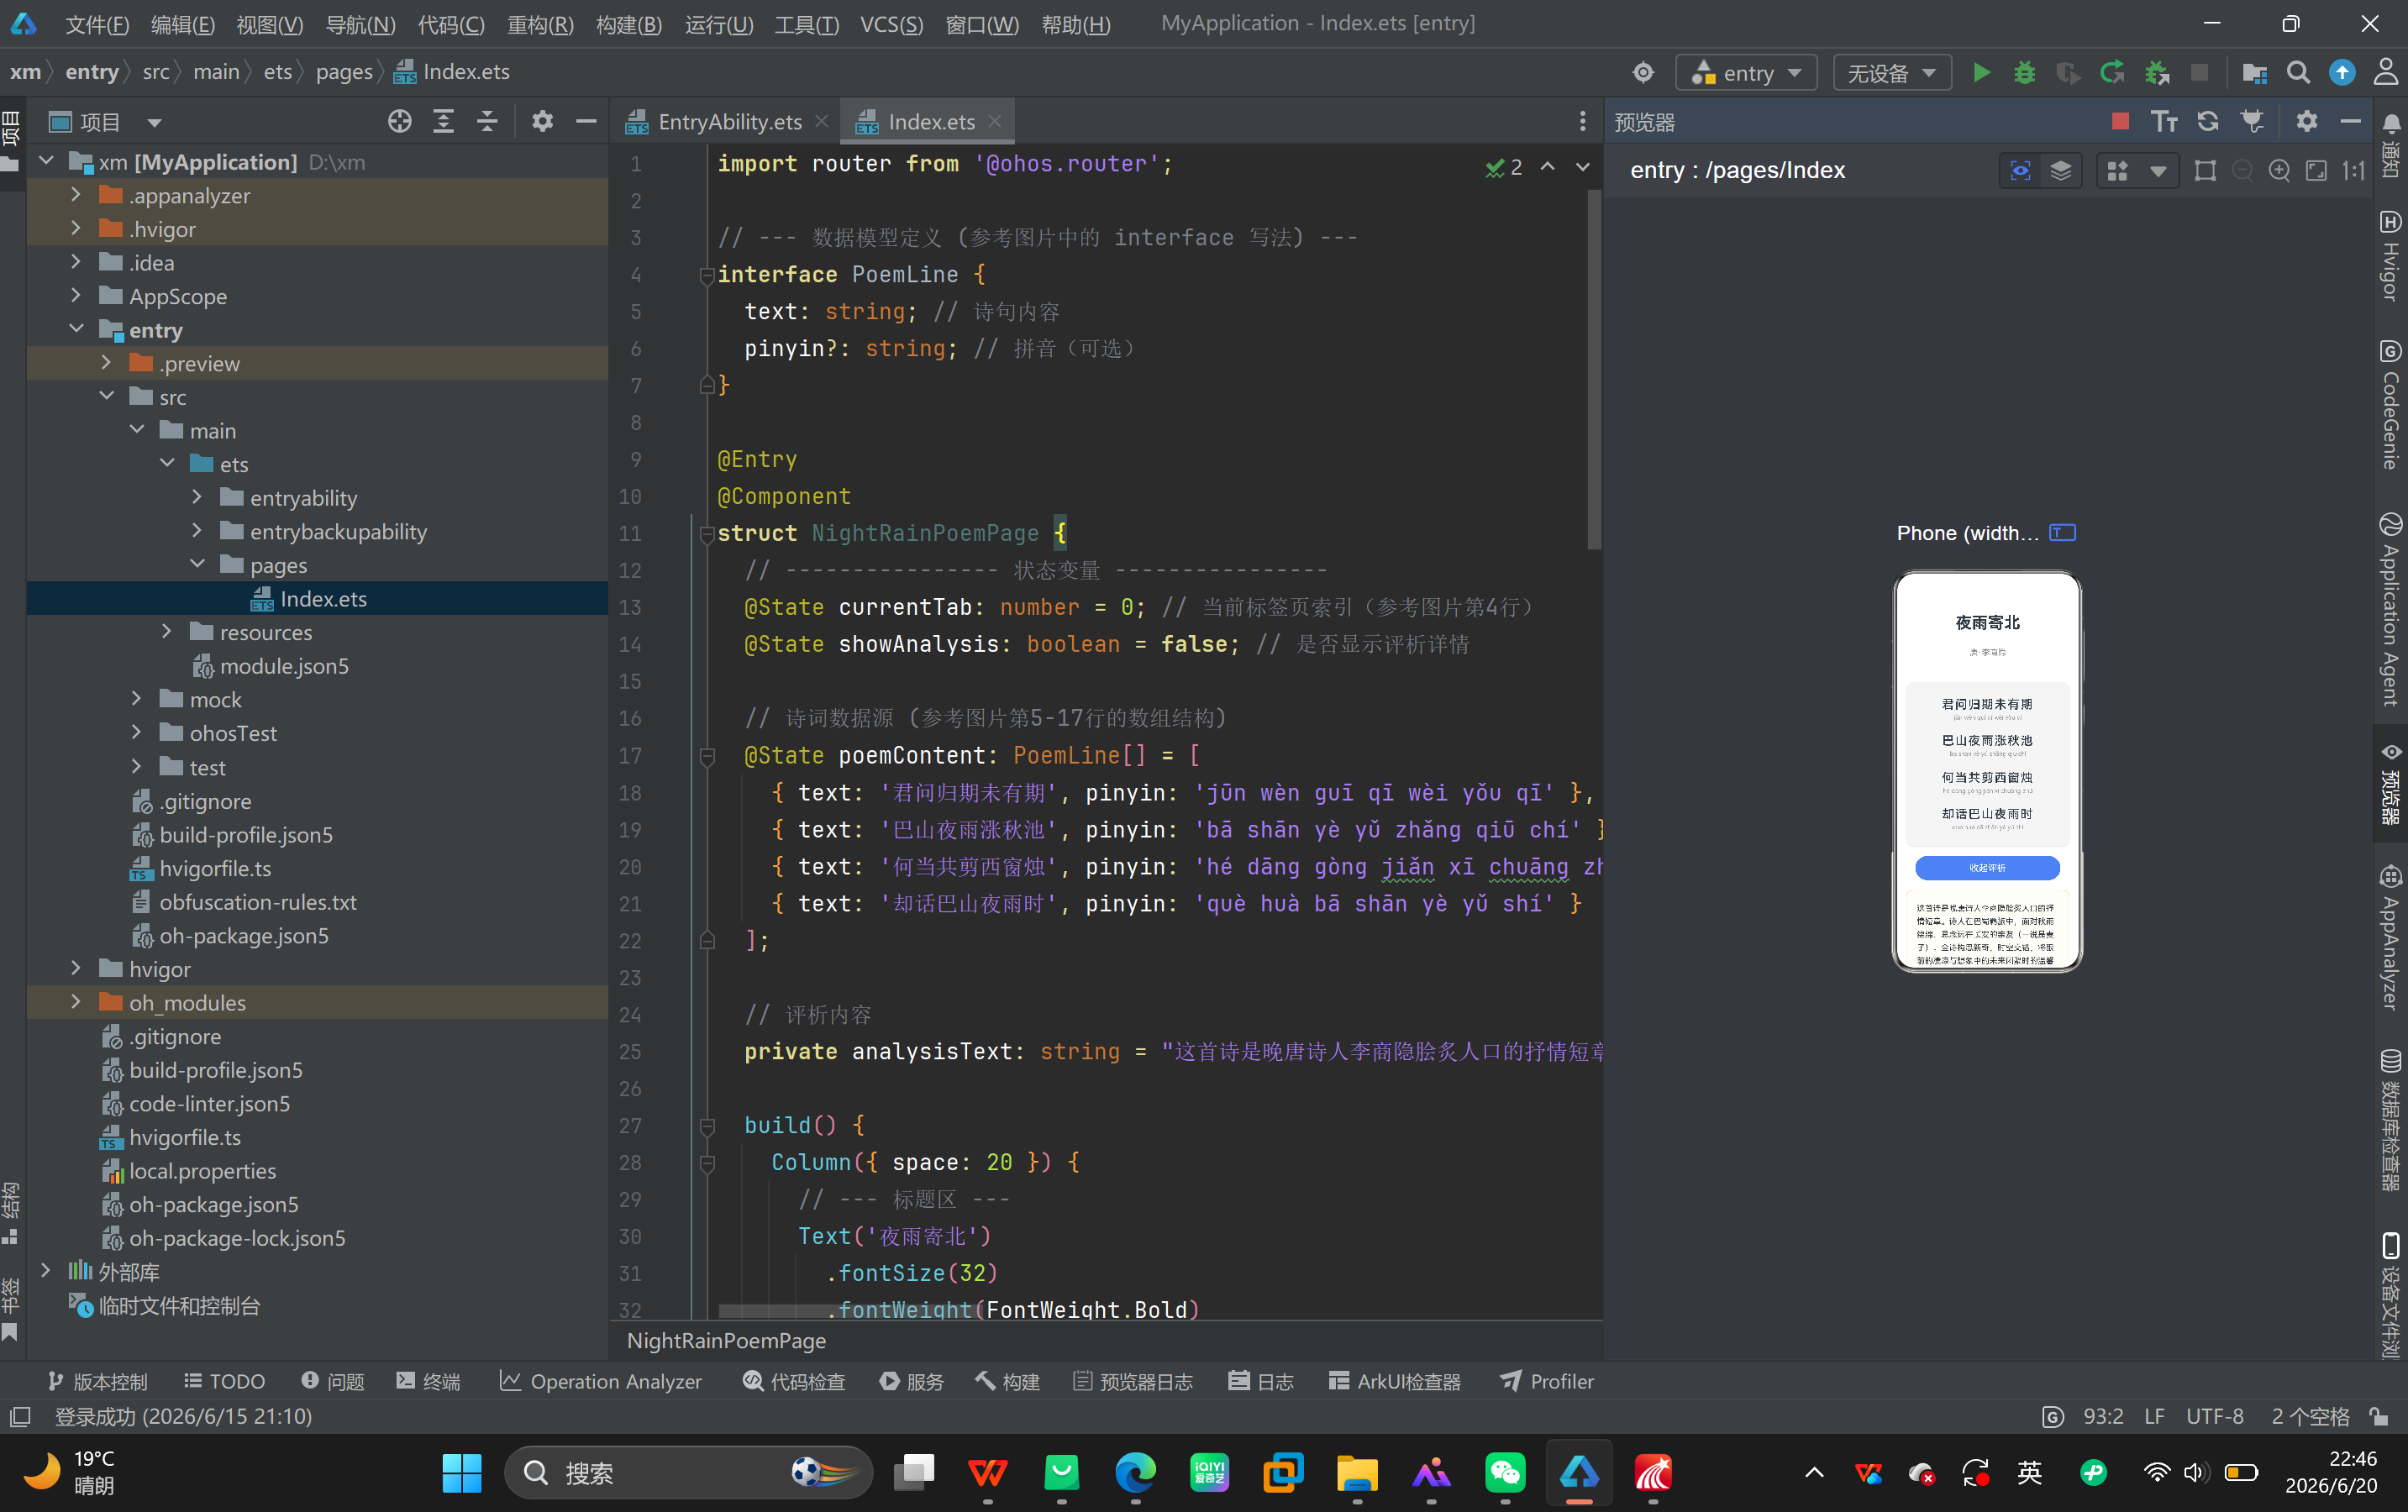Image resolution: width=2408 pixels, height=1512 pixels.
Task: Toggle the CodeGenie side tool window
Action: (x=2390, y=405)
